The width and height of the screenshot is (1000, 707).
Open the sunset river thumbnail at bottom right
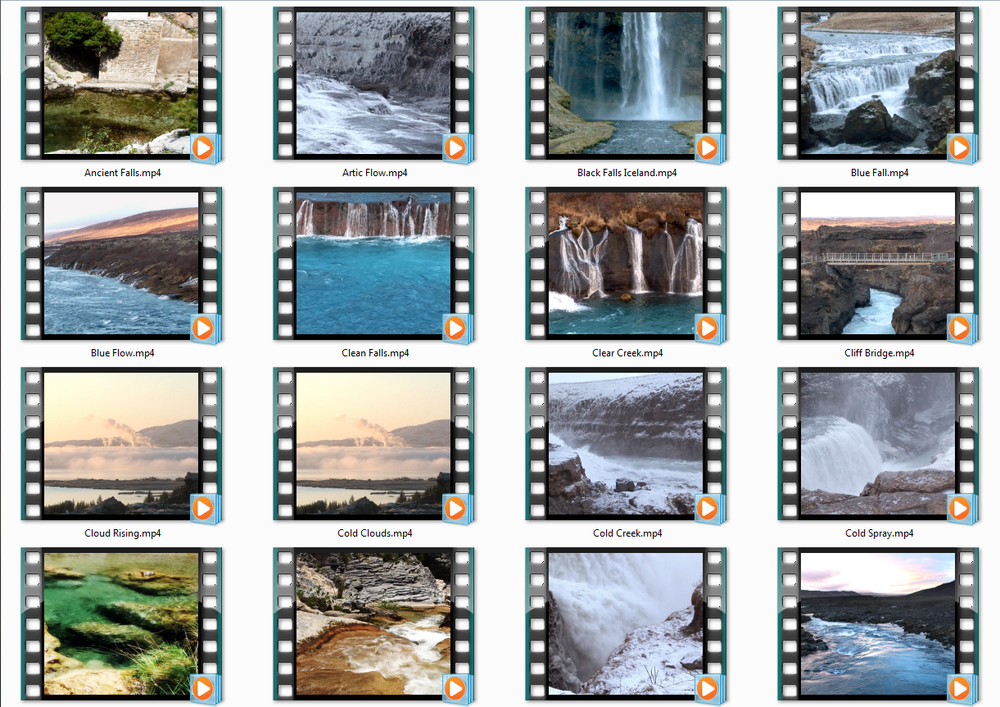878,626
